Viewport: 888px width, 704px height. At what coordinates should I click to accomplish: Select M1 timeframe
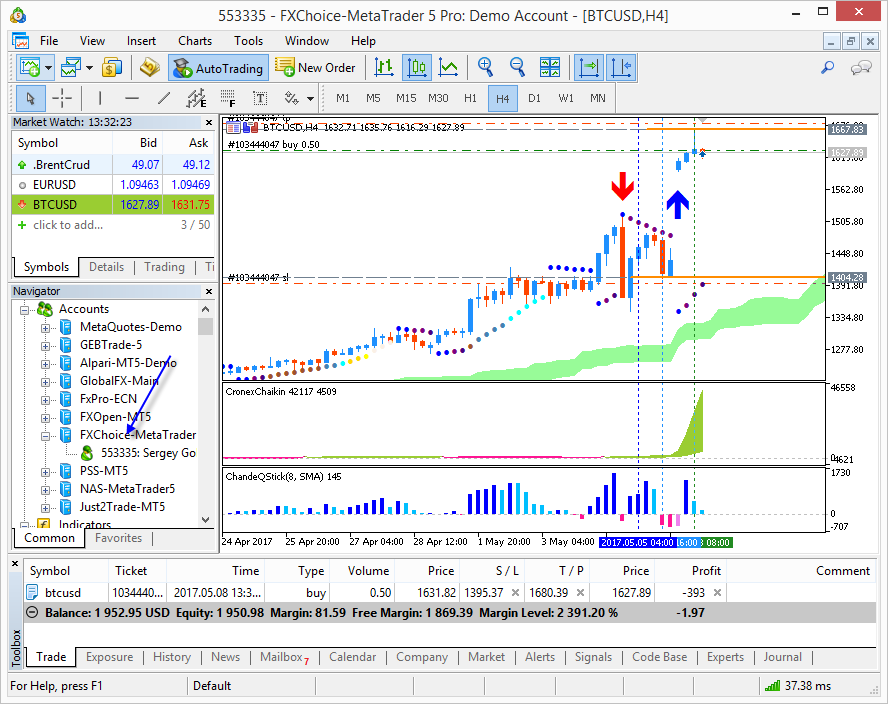click(x=343, y=99)
